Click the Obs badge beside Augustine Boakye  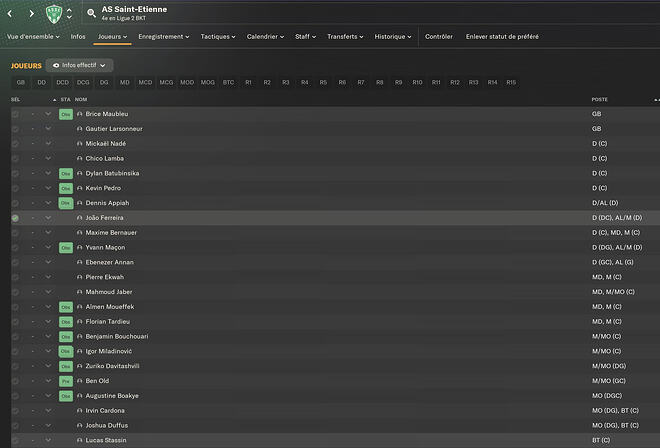pyautogui.click(x=66, y=396)
